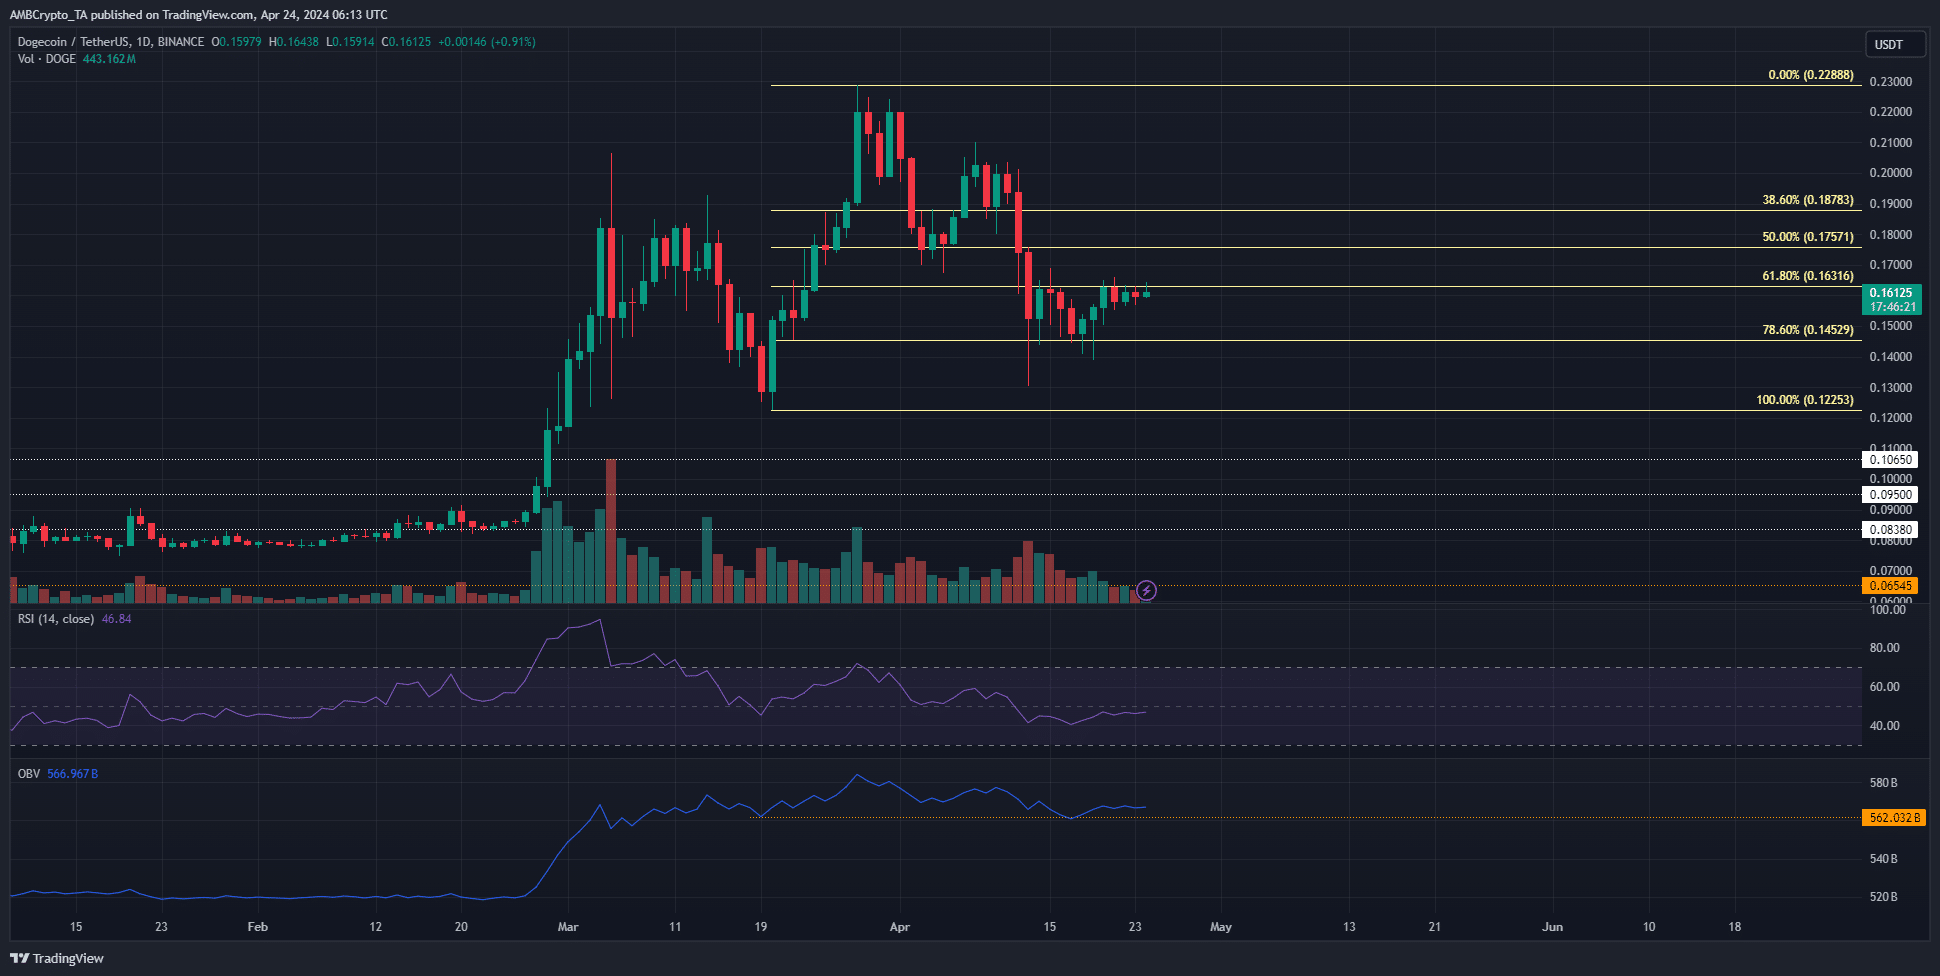This screenshot has height=976, width=1940.
Task: Click the Dogecoin / TetherUS symbol title
Action: (110, 42)
